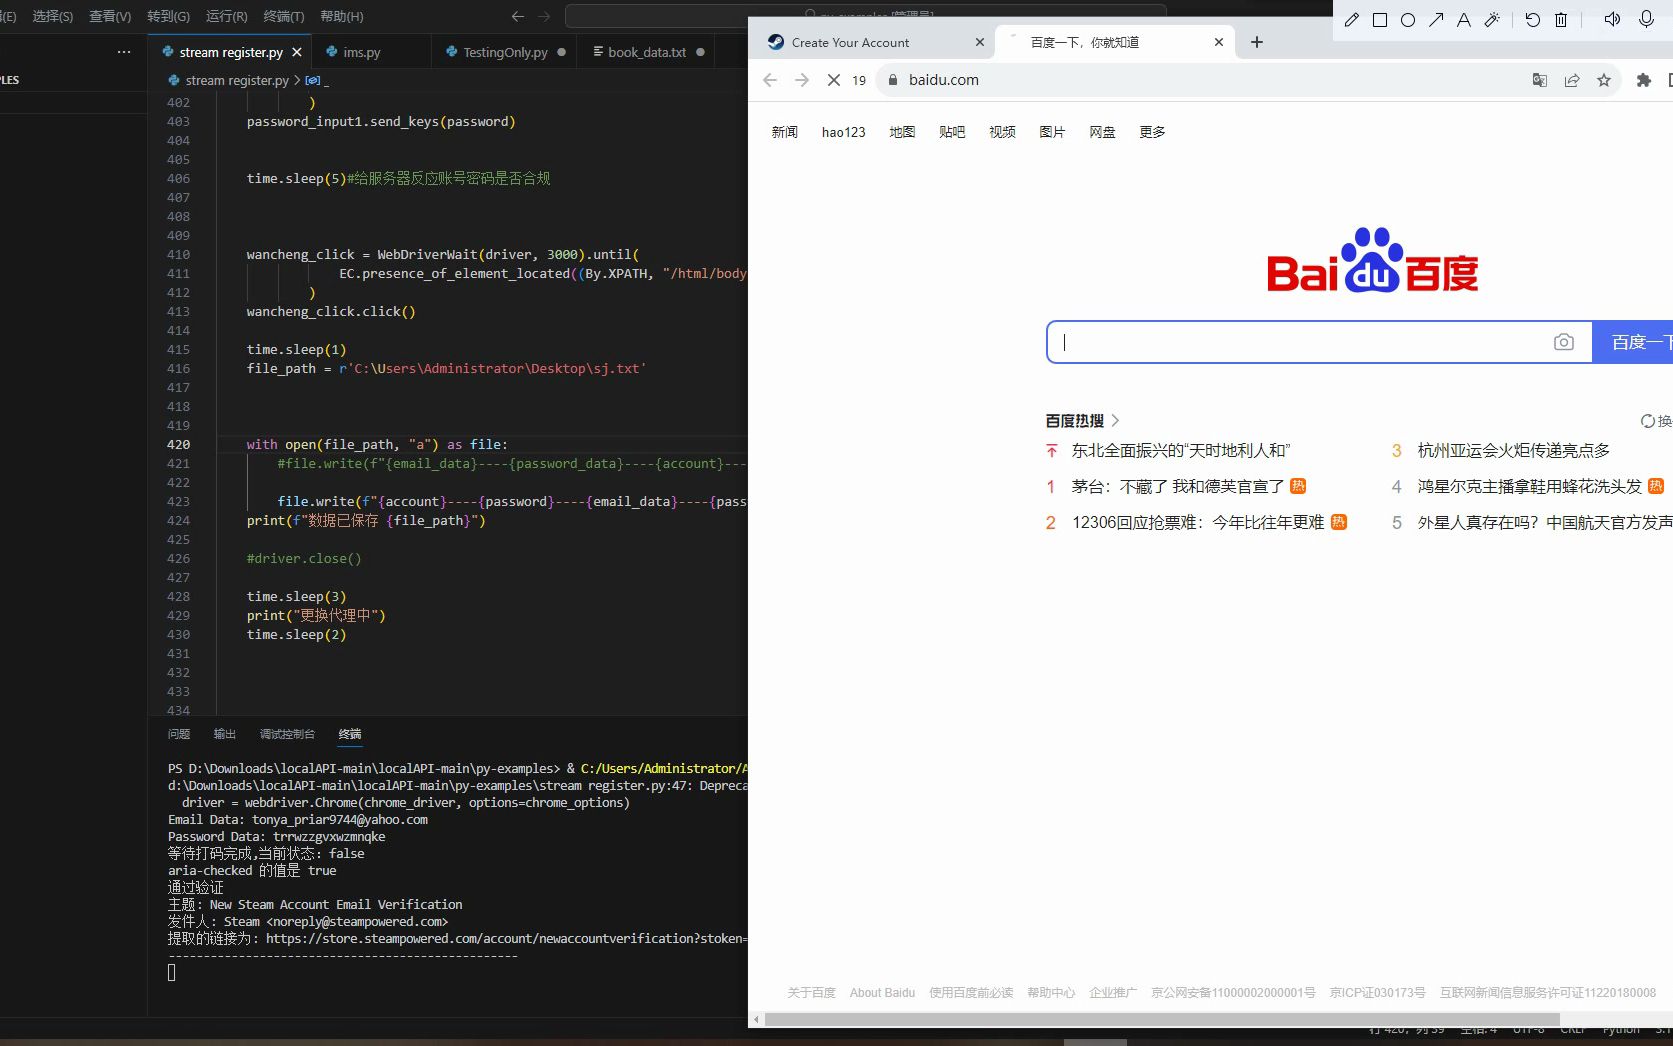This screenshot has width=1673, height=1046.
Task: Click the browser forward arrow
Action: (802, 80)
